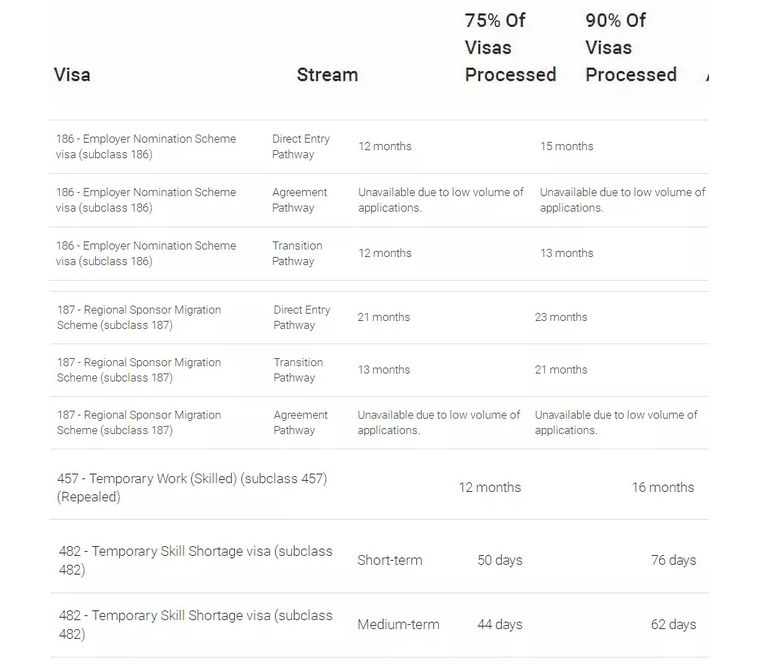Select the "90% Of Visas Processed" header

(x=630, y=47)
